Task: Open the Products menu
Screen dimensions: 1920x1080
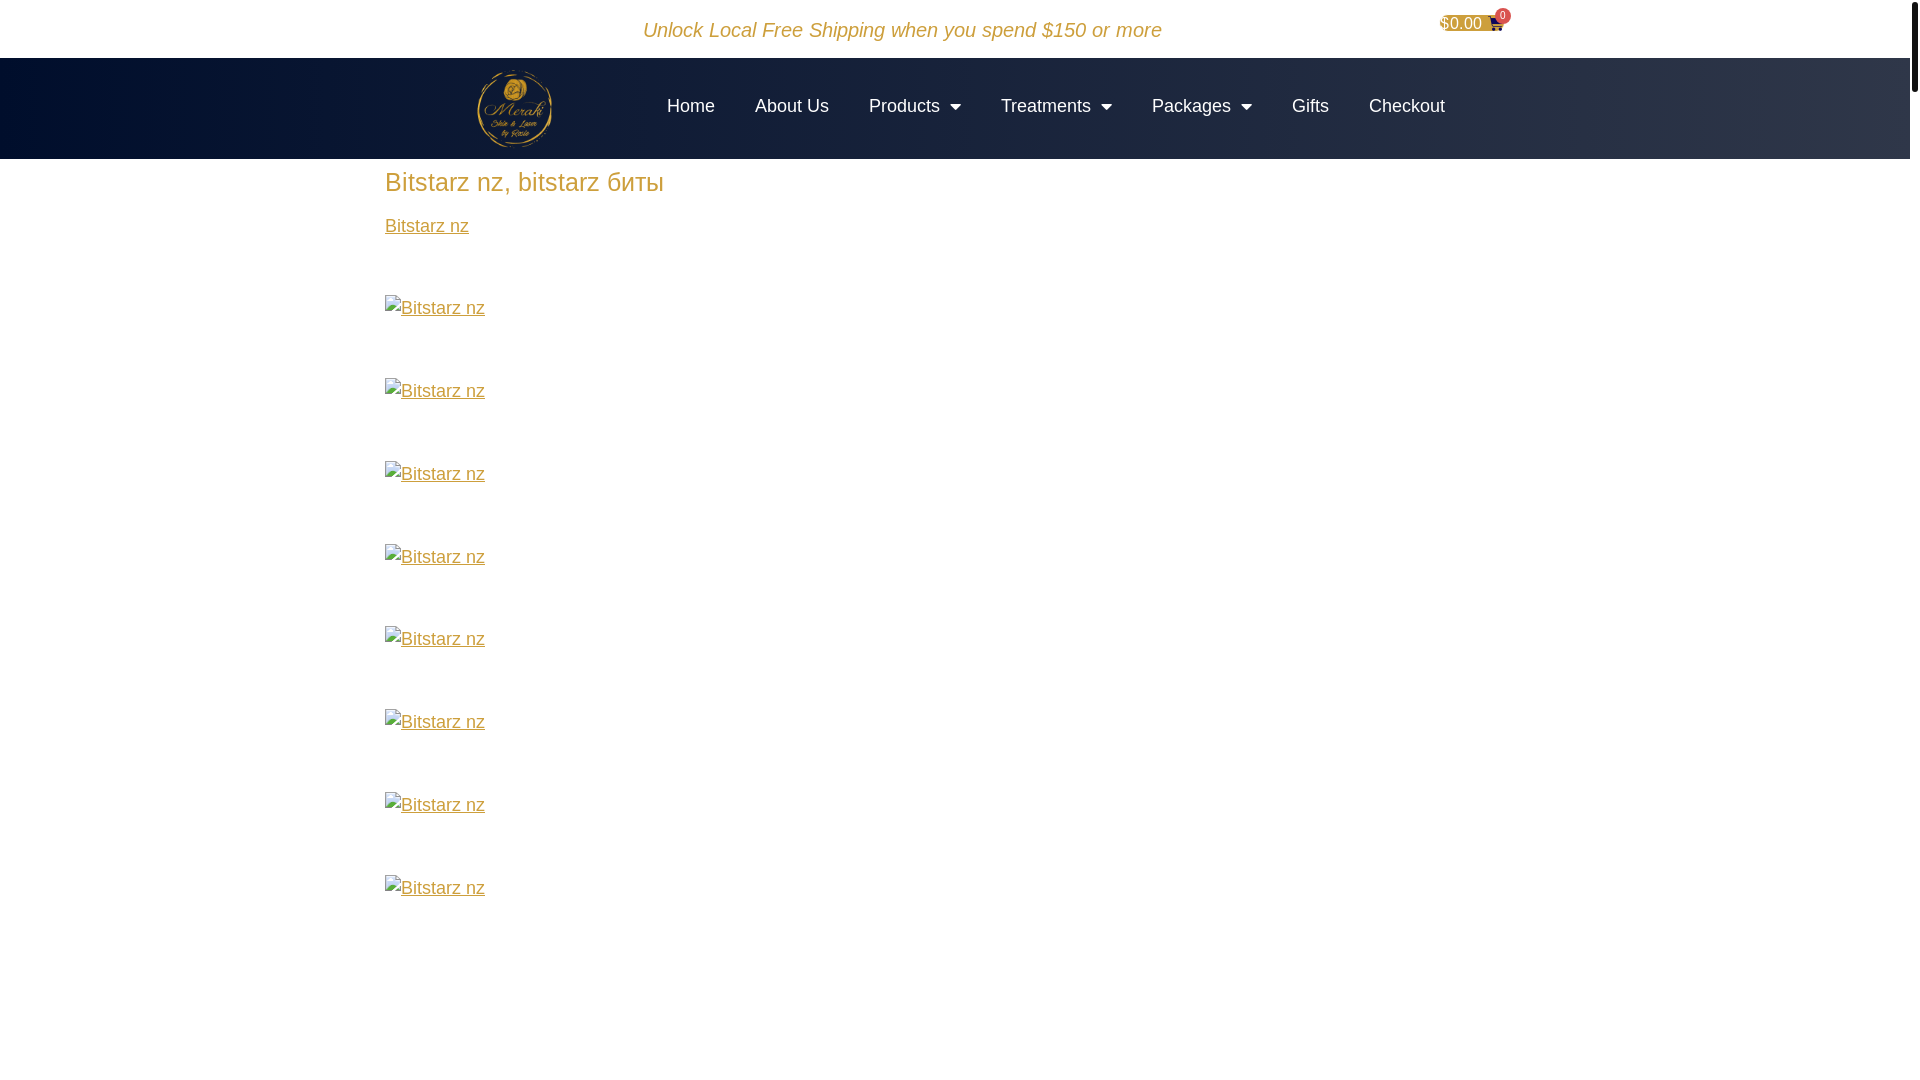Action: pos(904,106)
